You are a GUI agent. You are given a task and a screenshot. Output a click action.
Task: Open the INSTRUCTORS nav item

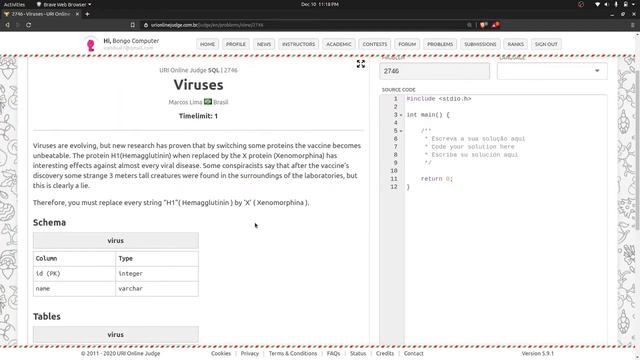[298, 44]
